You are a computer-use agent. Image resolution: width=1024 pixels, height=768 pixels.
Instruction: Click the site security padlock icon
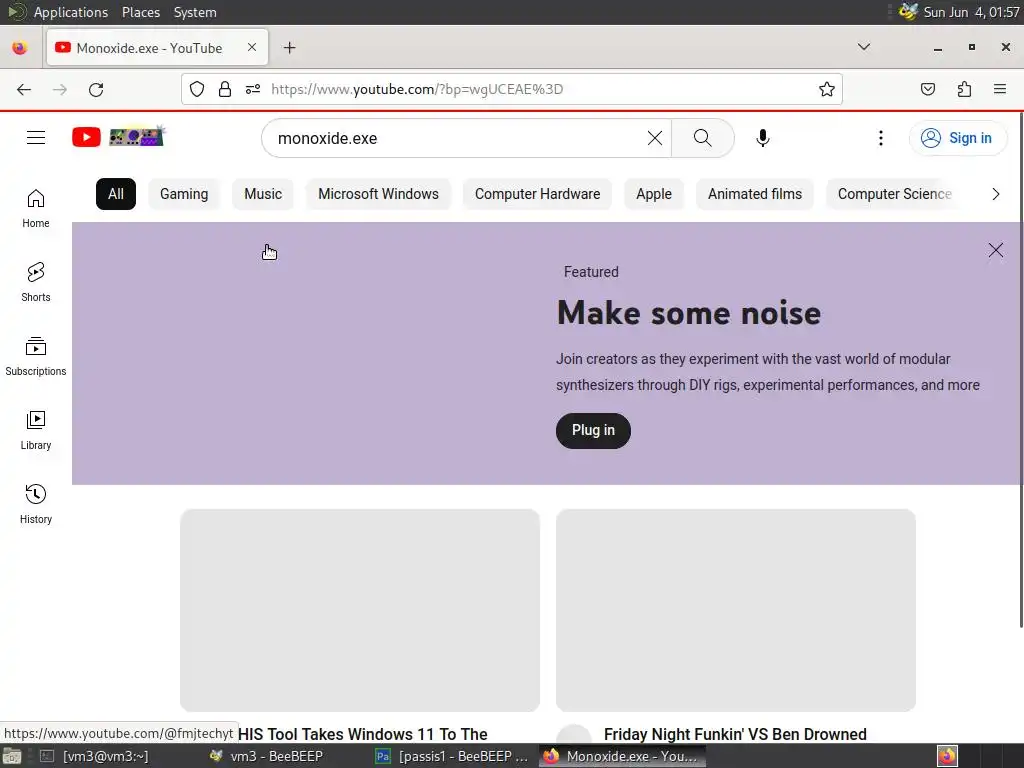point(225,89)
